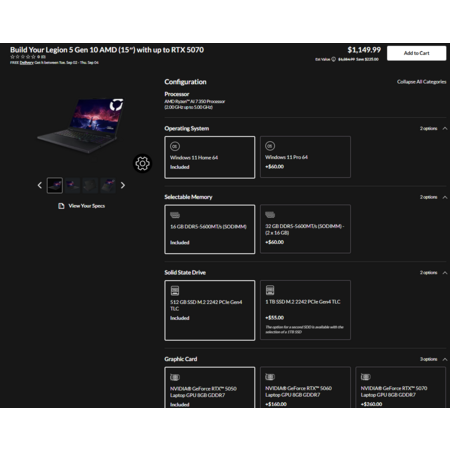Choose NVIDIA GeForce RTX 5070 graphics option
The image size is (450, 450).
pyautogui.click(x=401, y=387)
